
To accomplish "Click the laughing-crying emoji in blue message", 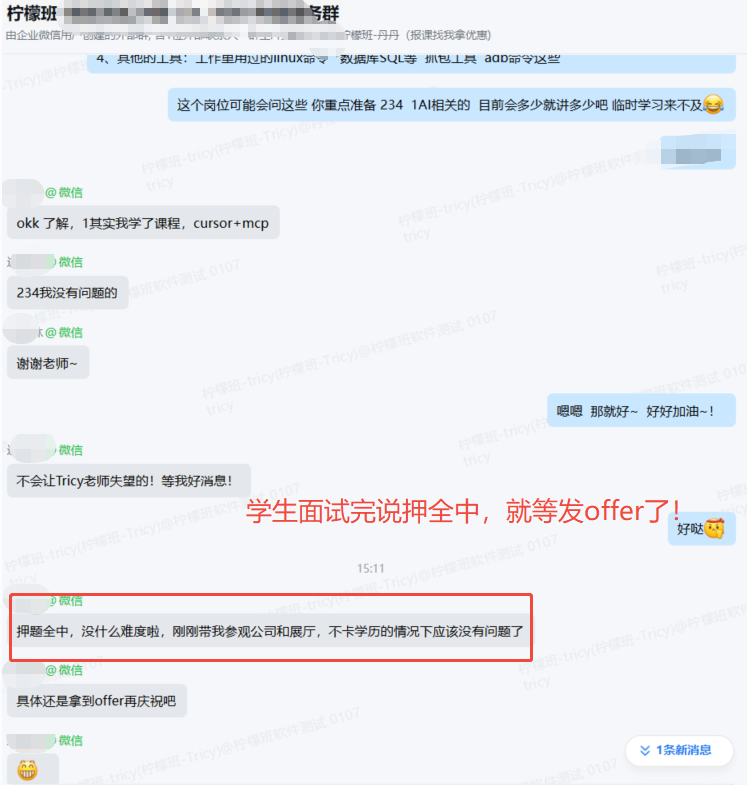I will pos(713,105).
